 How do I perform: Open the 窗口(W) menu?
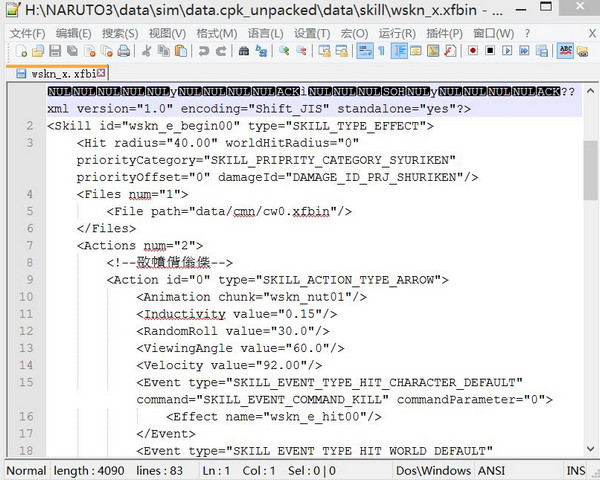pyautogui.click(x=494, y=34)
